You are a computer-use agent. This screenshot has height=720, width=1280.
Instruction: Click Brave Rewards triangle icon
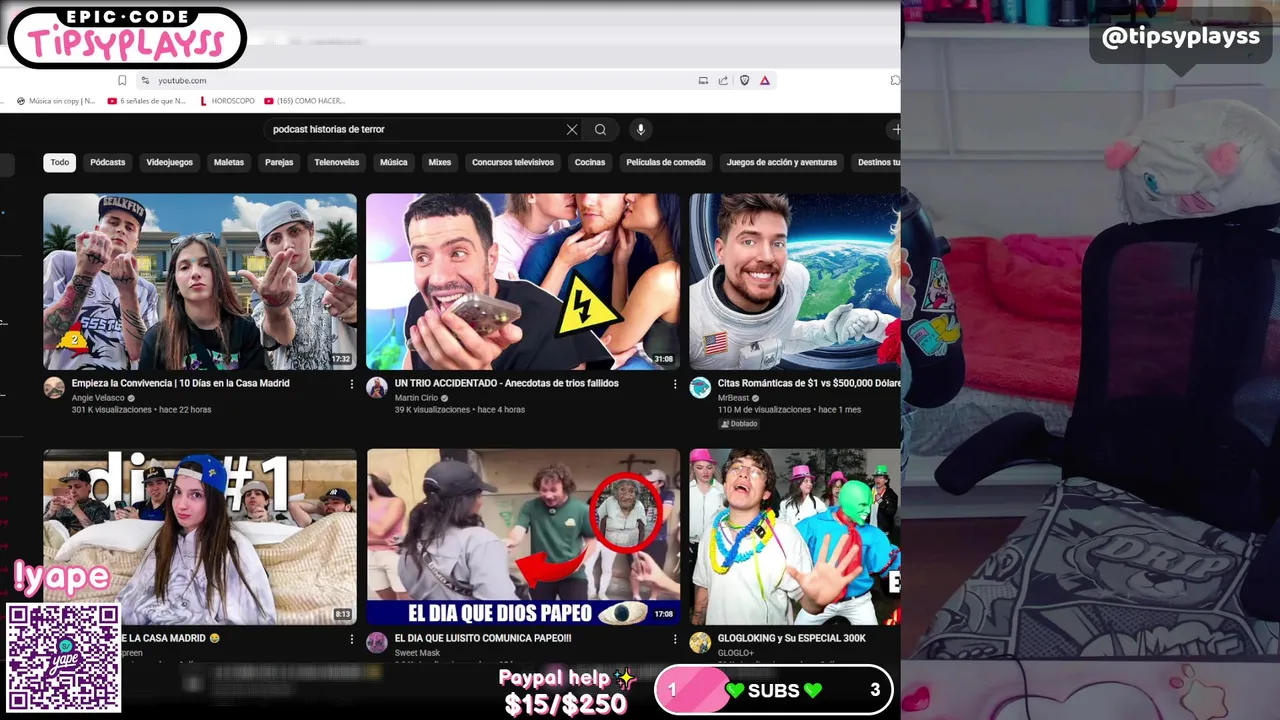pyautogui.click(x=765, y=80)
